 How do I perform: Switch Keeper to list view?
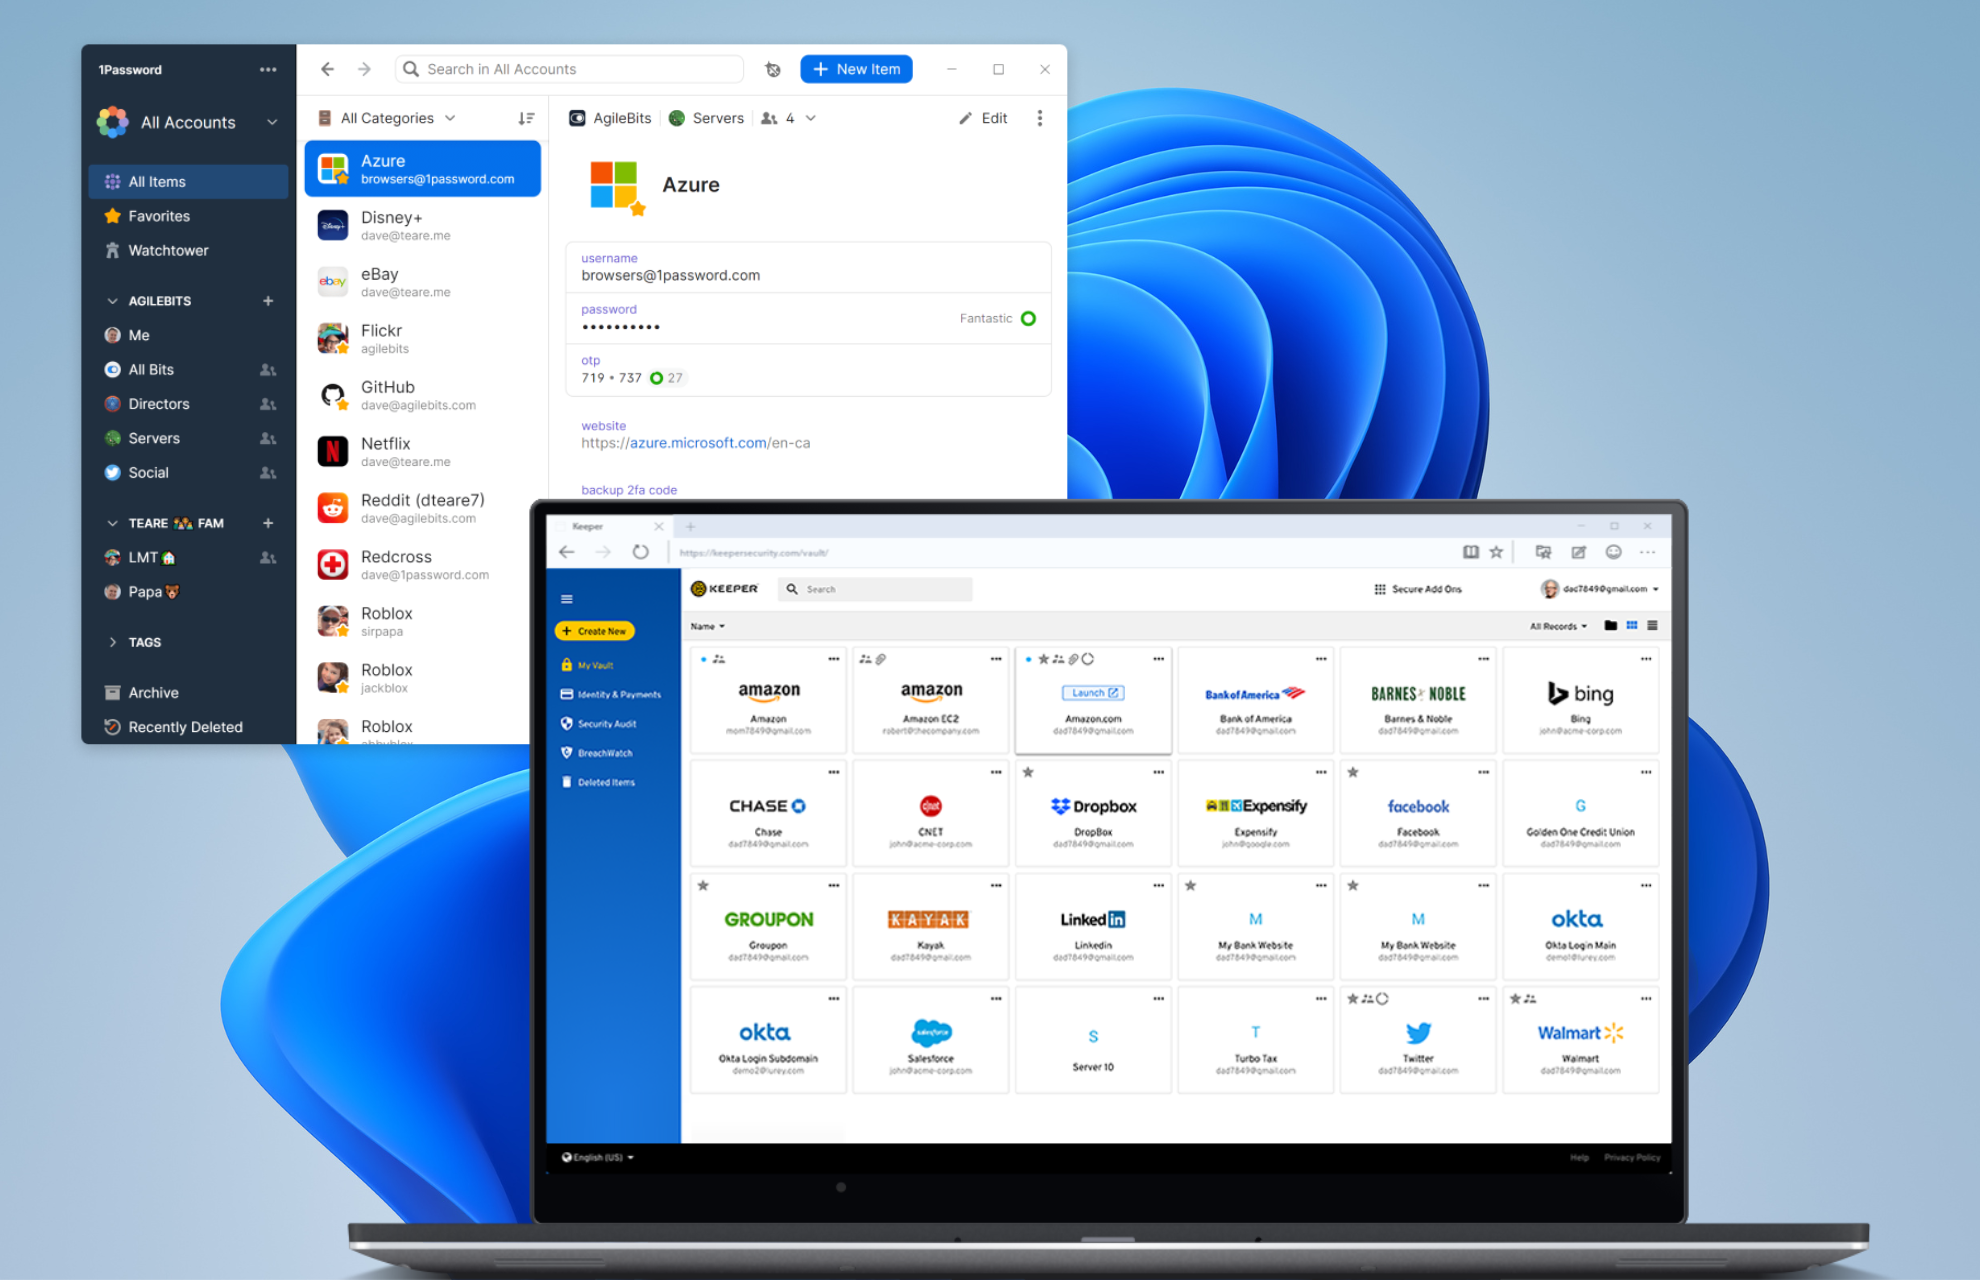point(1652,625)
